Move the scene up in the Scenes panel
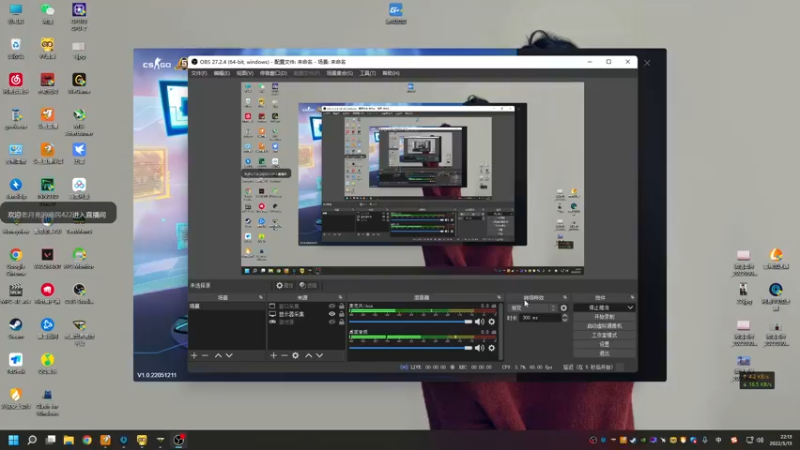Screen dimensions: 800x450 point(218,356)
